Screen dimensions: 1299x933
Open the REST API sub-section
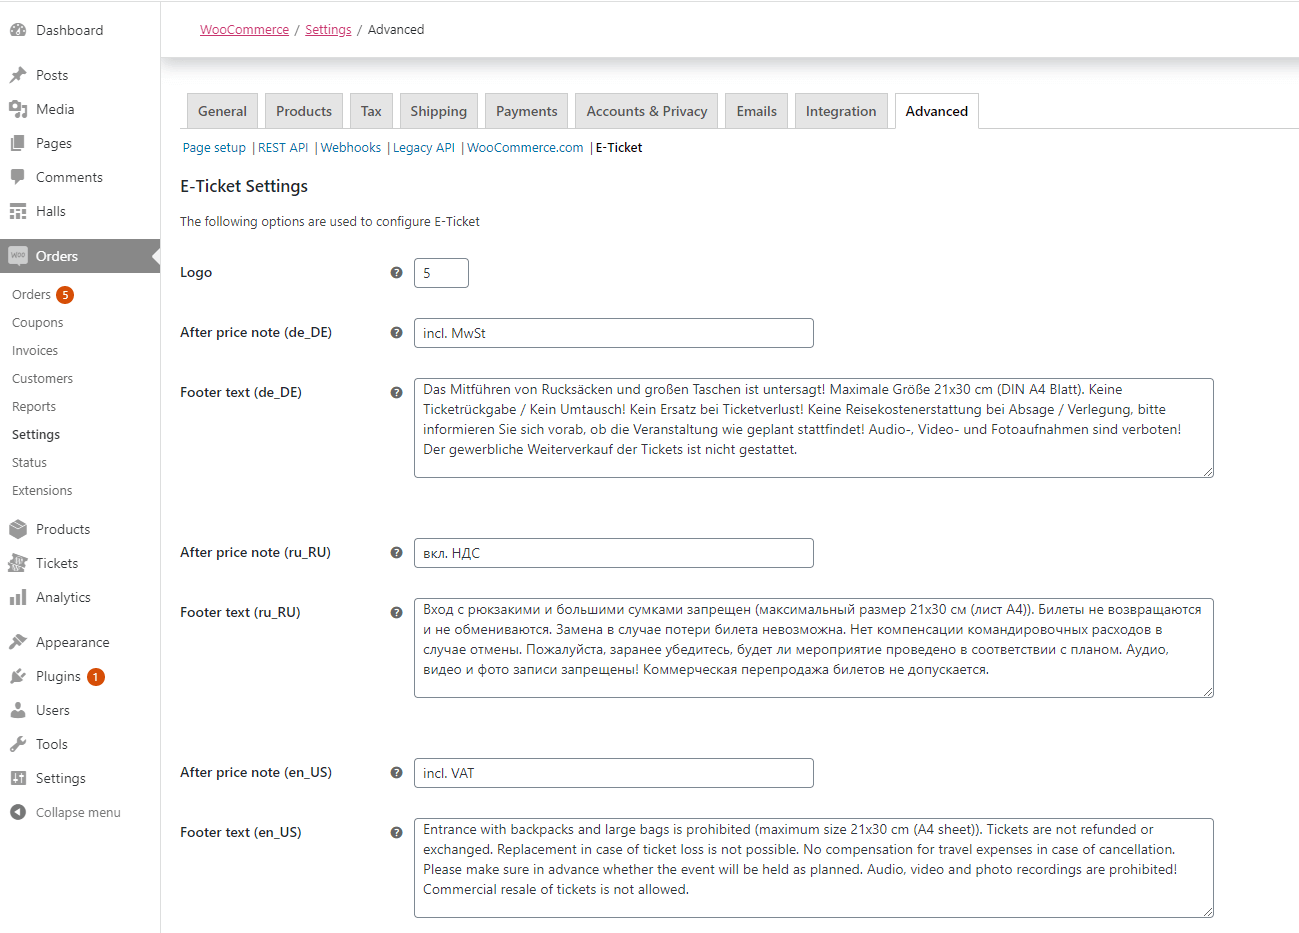283,147
